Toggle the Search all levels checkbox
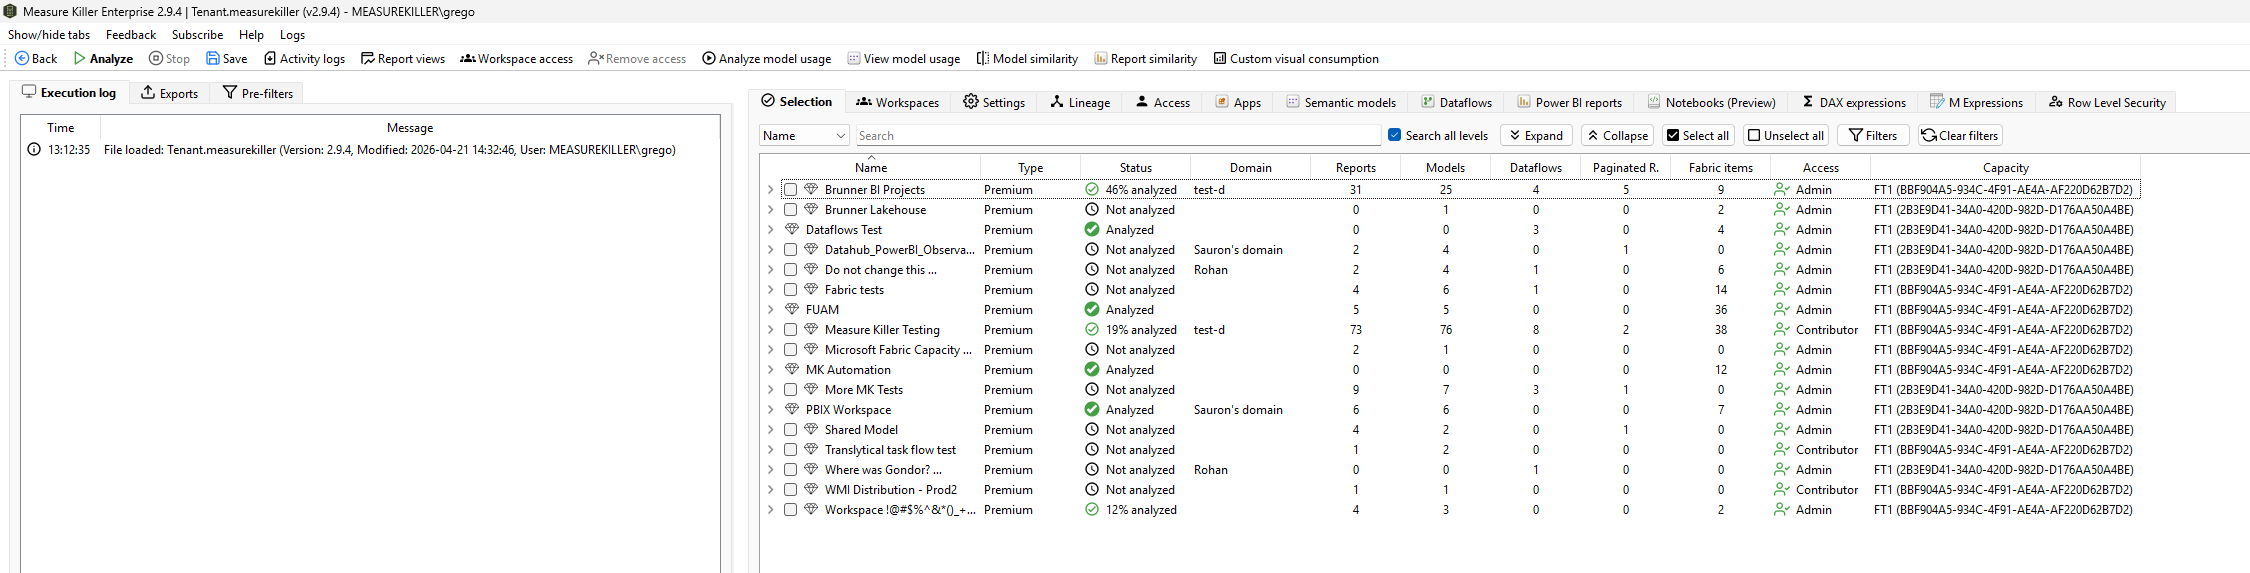This screenshot has width=2250, height=573. click(x=1394, y=135)
